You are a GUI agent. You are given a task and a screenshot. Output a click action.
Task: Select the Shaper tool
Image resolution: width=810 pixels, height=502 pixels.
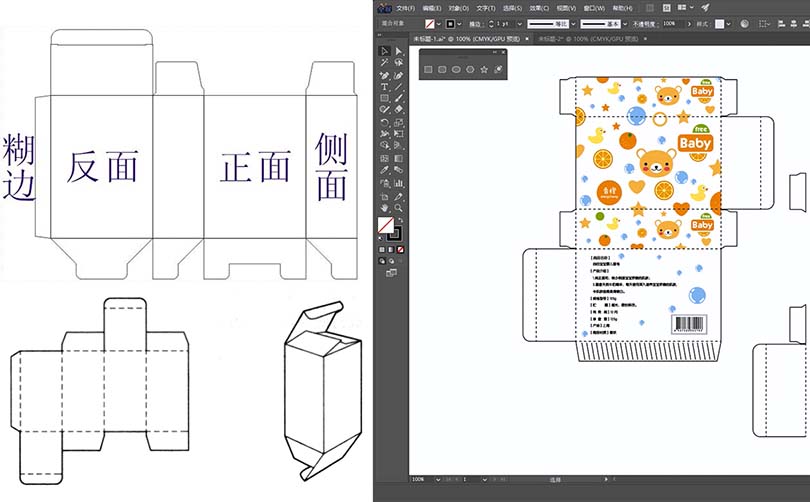[384, 109]
